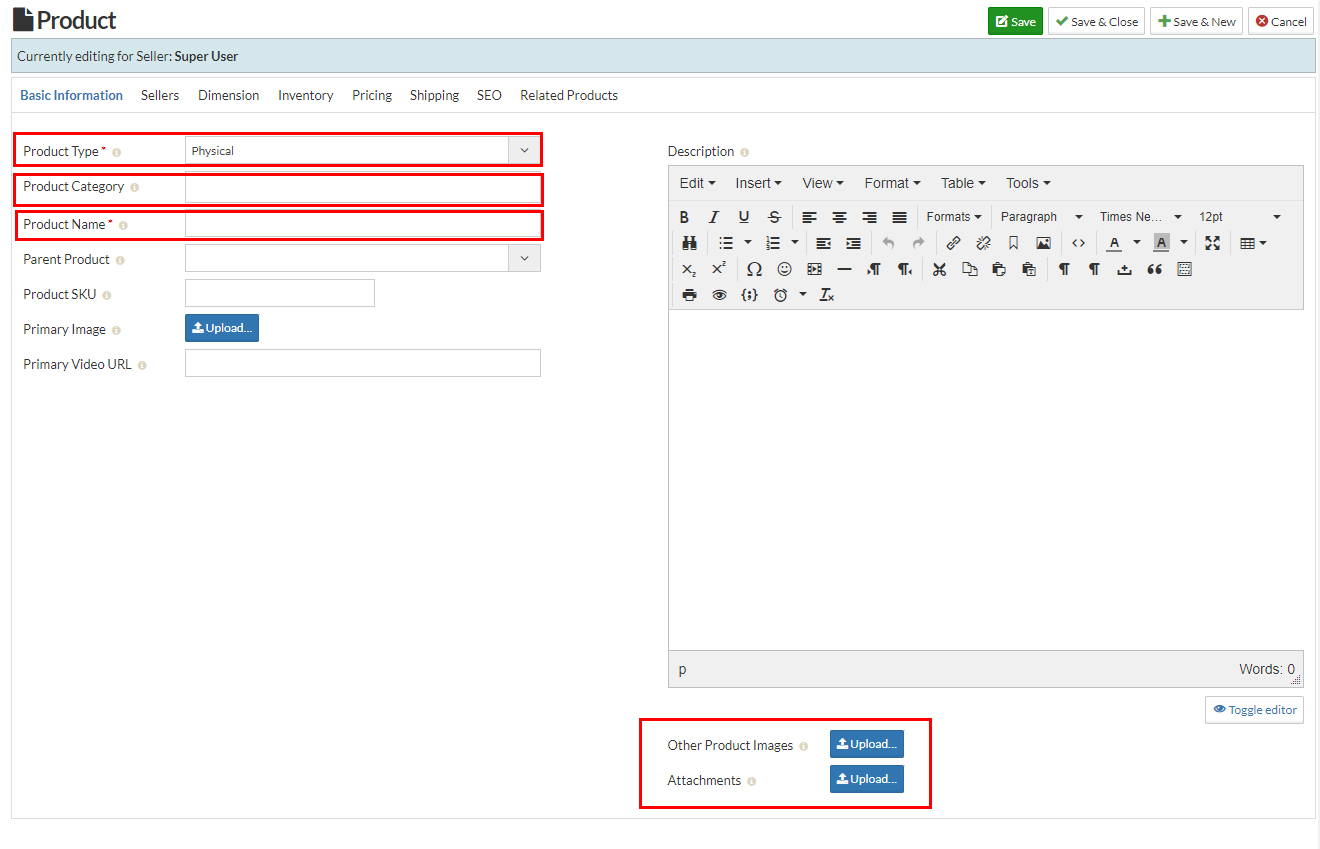Toggle bold formatting in the Description editor
Screen dimensions: 1320x849
pos(684,216)
